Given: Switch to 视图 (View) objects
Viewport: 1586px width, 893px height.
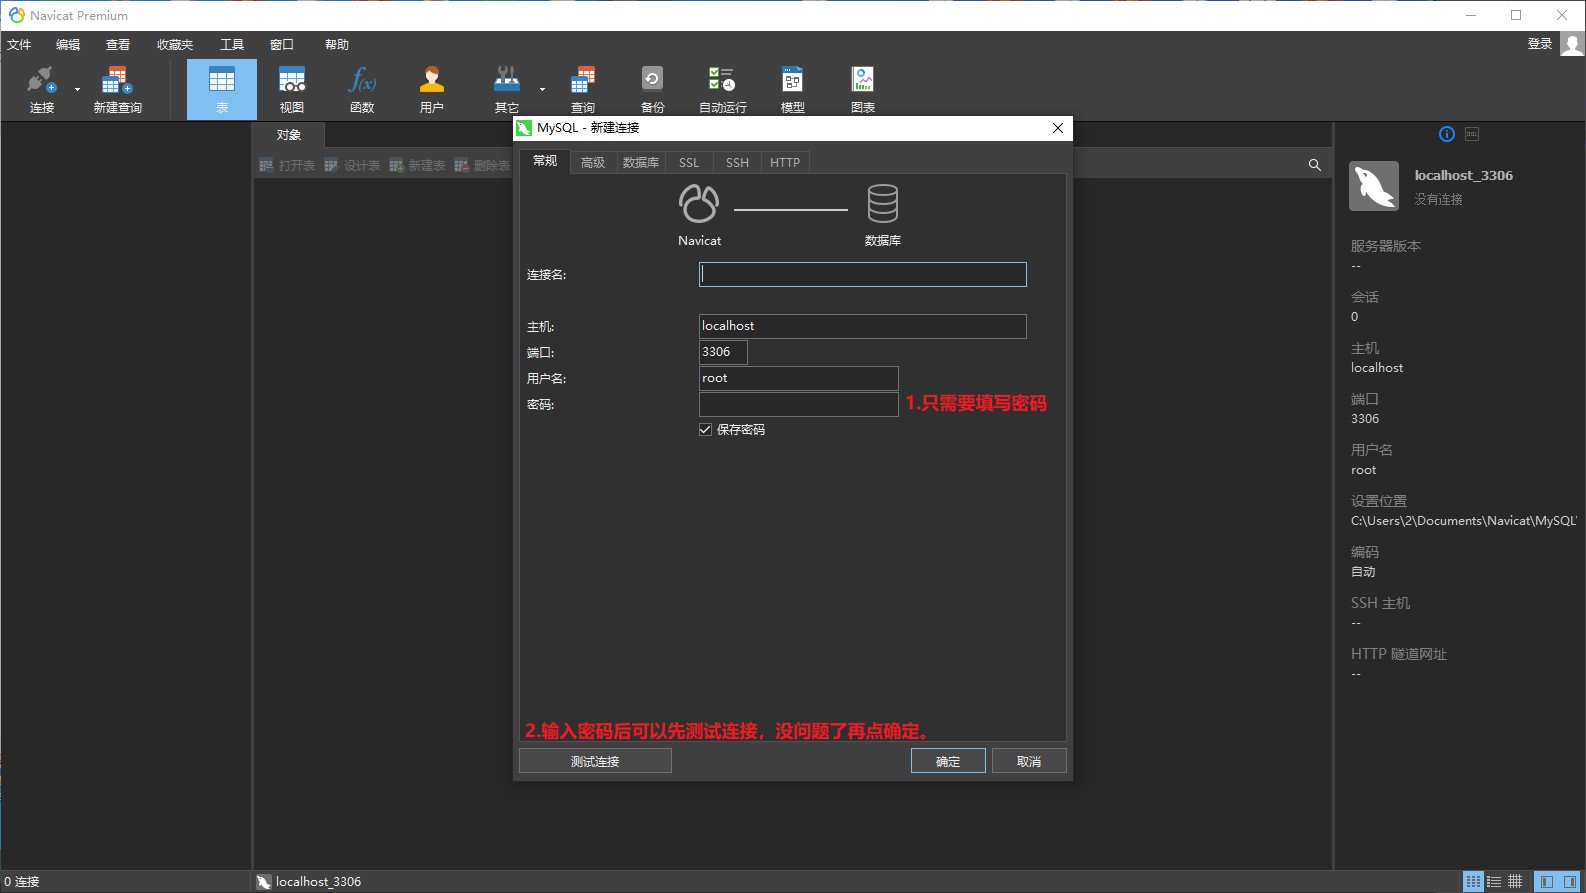Looking at the screenshot, I should (292, 89).
